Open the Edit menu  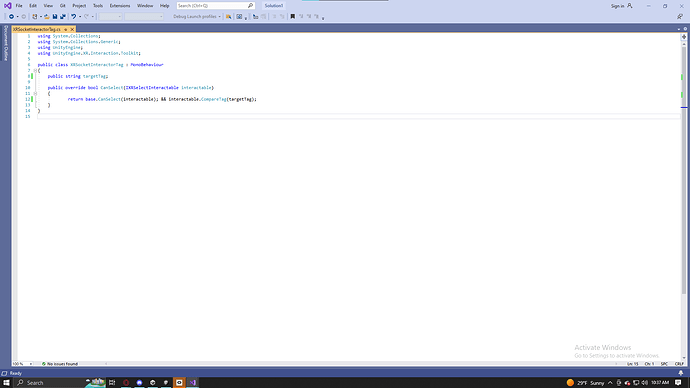point(33,6)
